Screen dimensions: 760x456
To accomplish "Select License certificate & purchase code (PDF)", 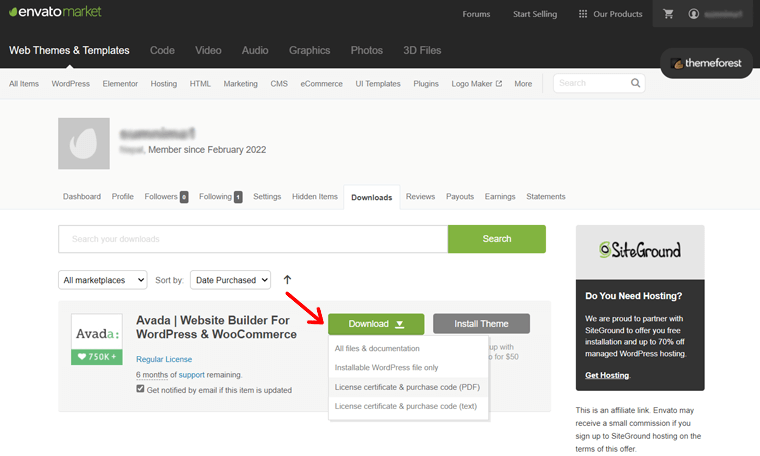I will coord(407,387).
